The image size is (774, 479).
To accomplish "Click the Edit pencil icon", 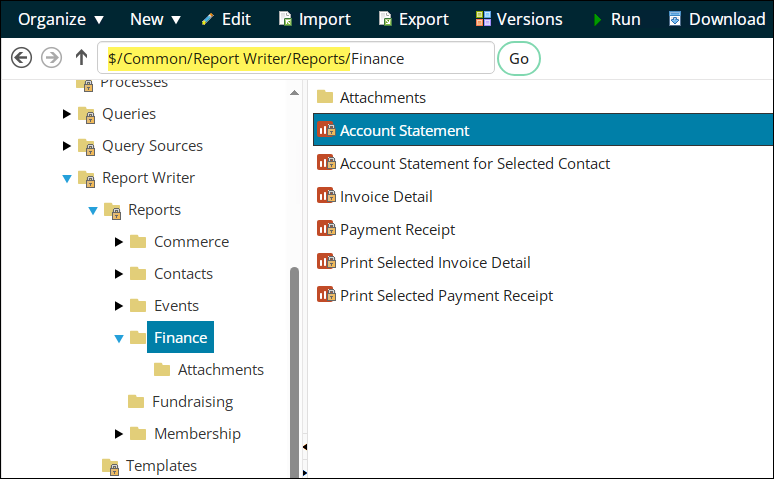I will tap(208, 19).
